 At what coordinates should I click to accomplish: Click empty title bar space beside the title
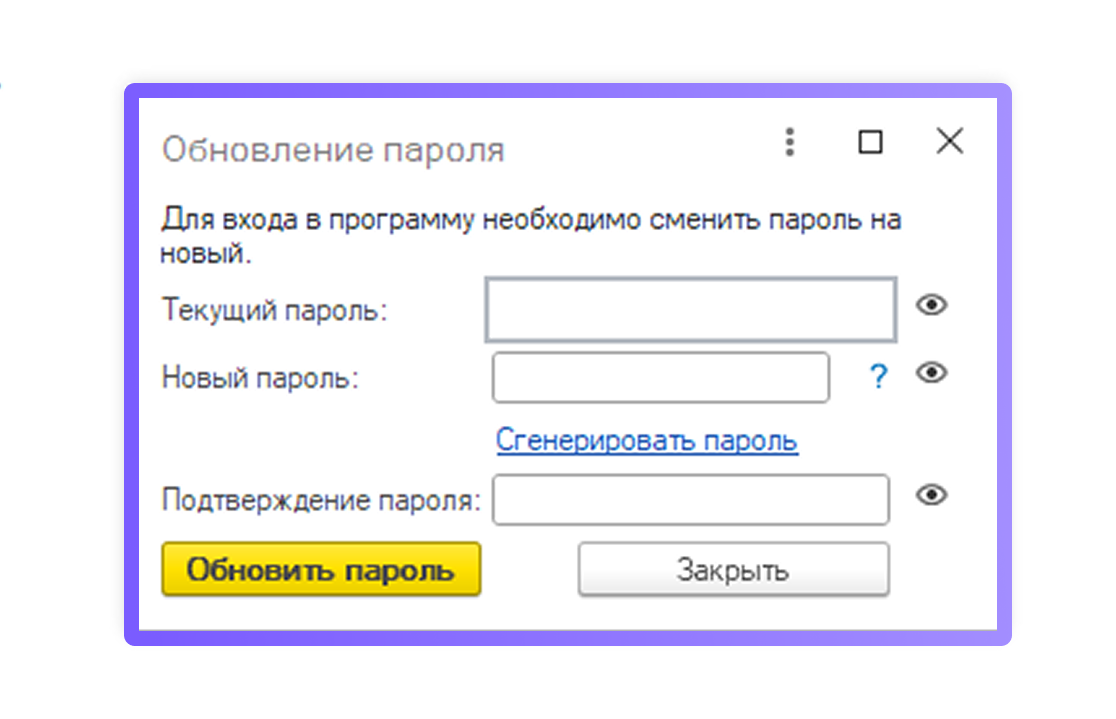point(640,148)
